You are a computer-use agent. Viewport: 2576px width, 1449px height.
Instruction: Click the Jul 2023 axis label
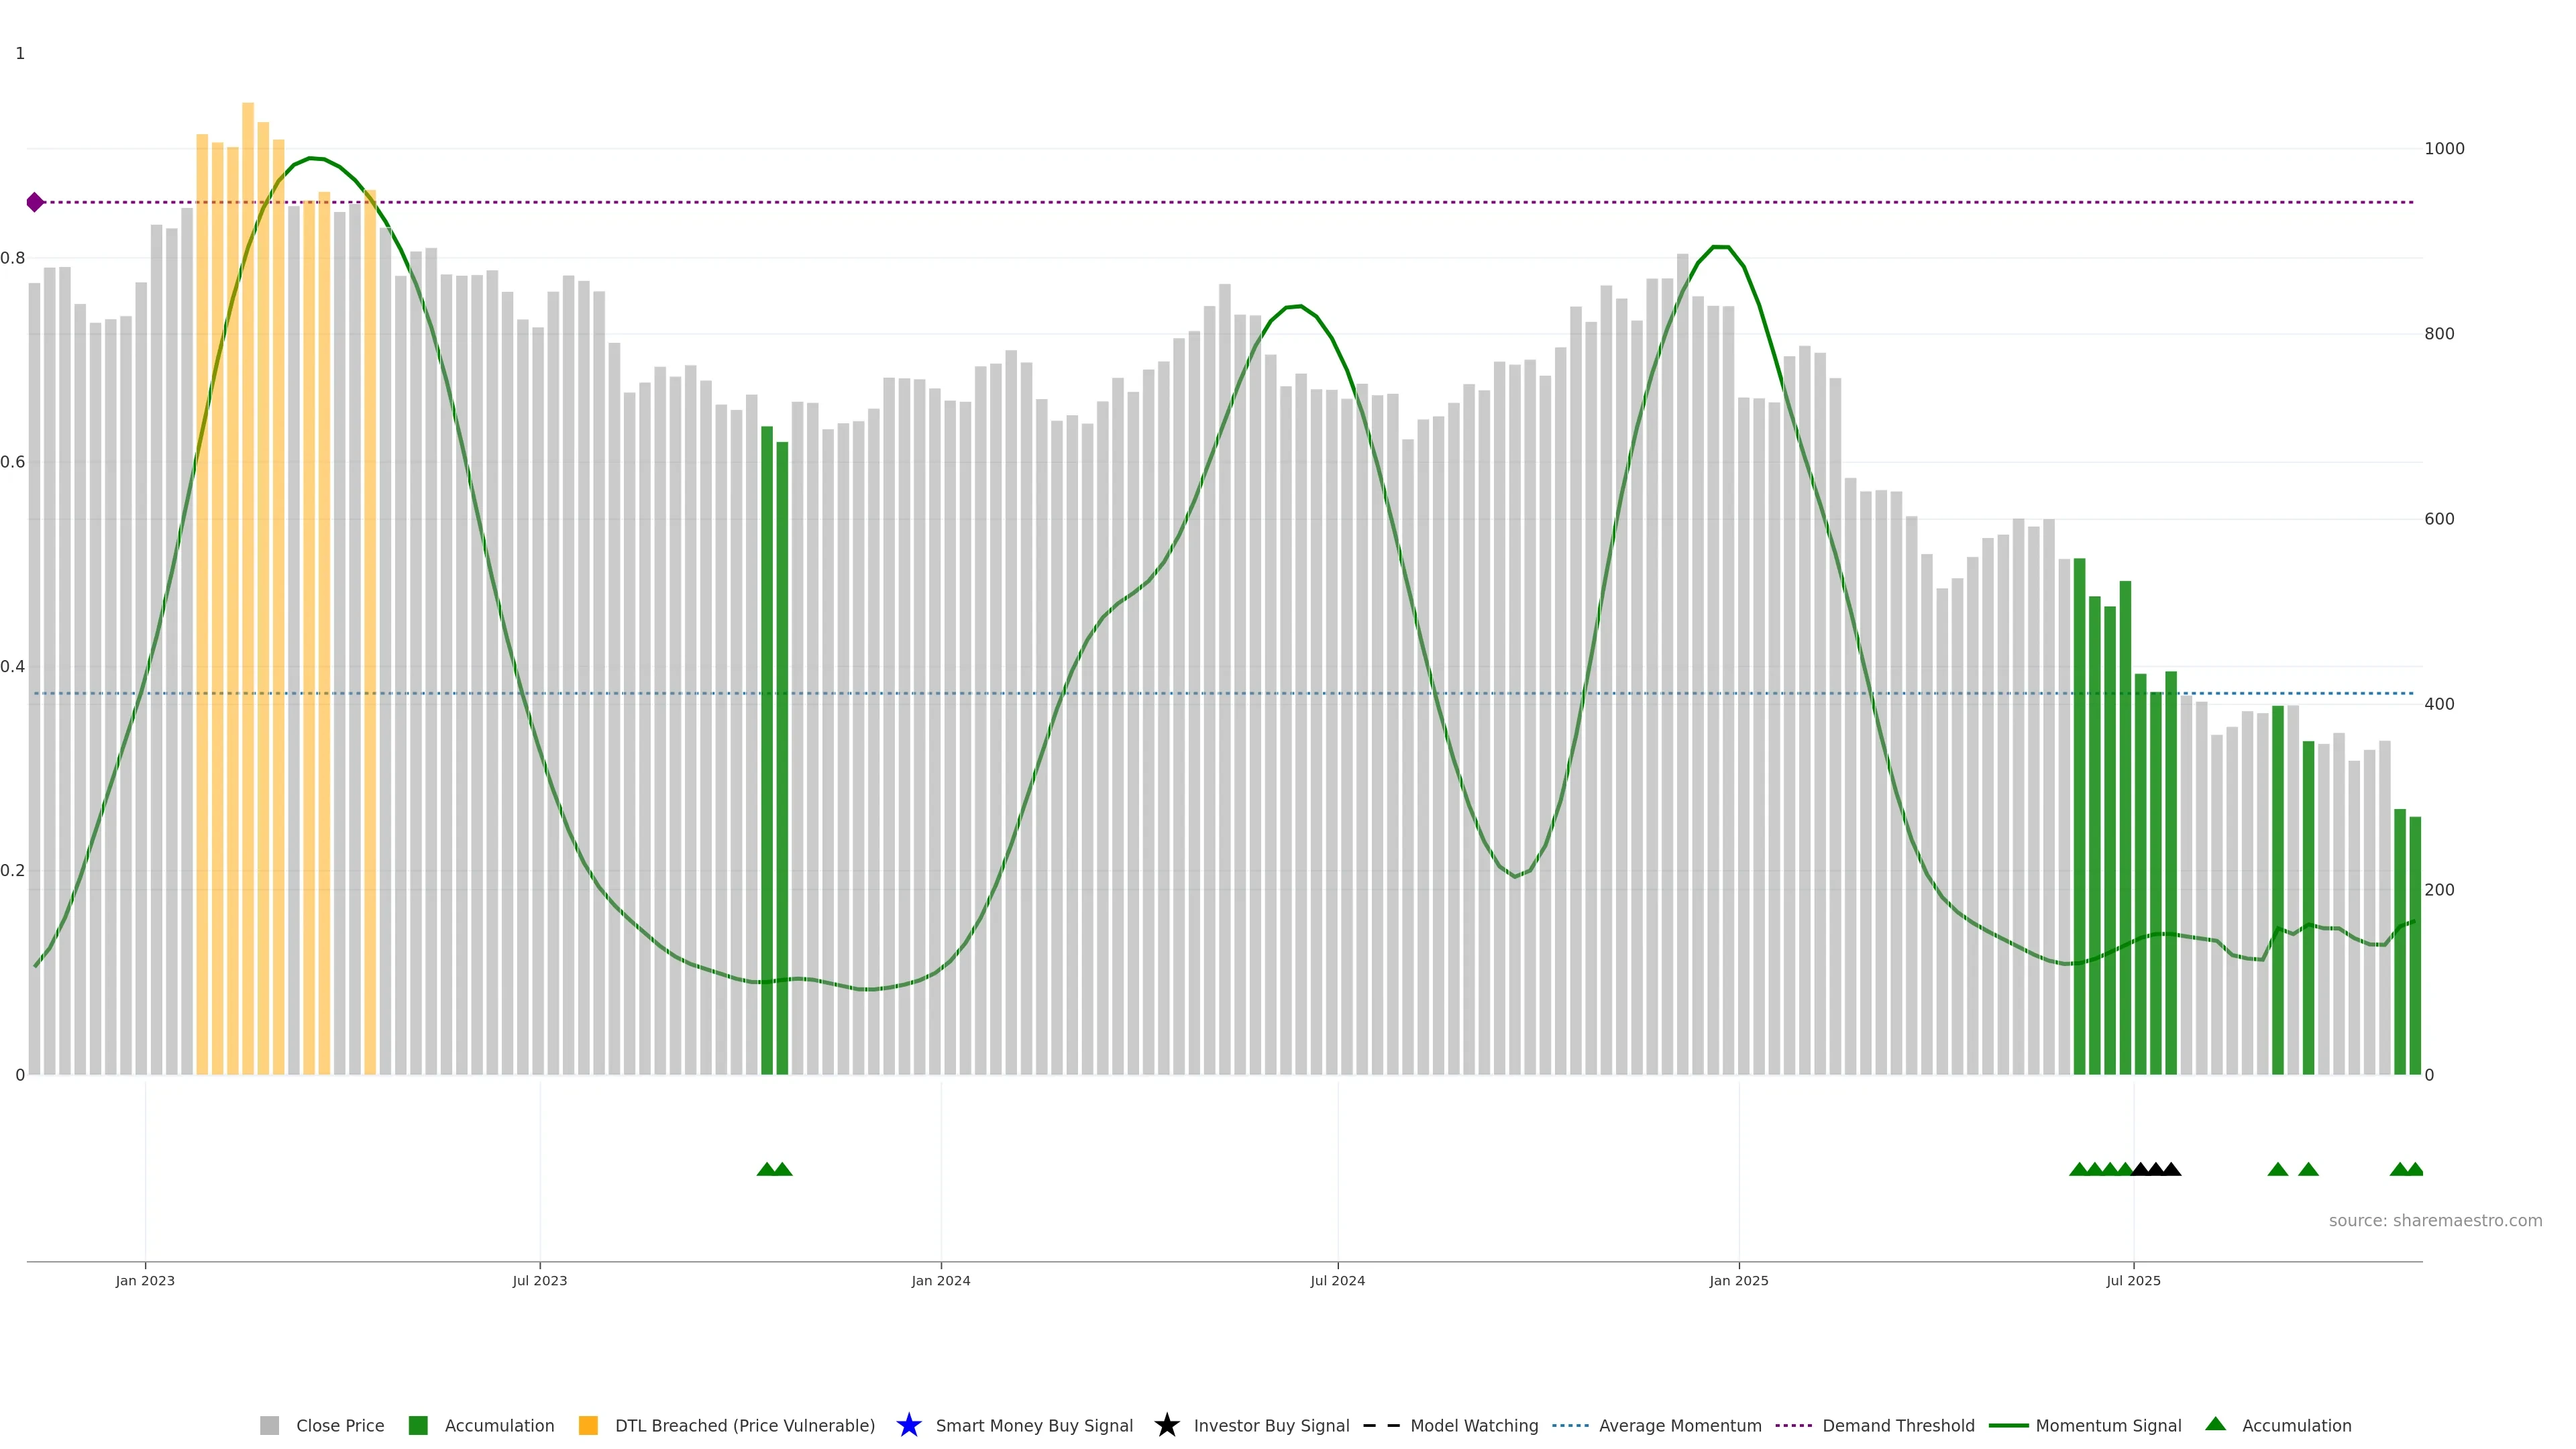[x=539, y=1280]
